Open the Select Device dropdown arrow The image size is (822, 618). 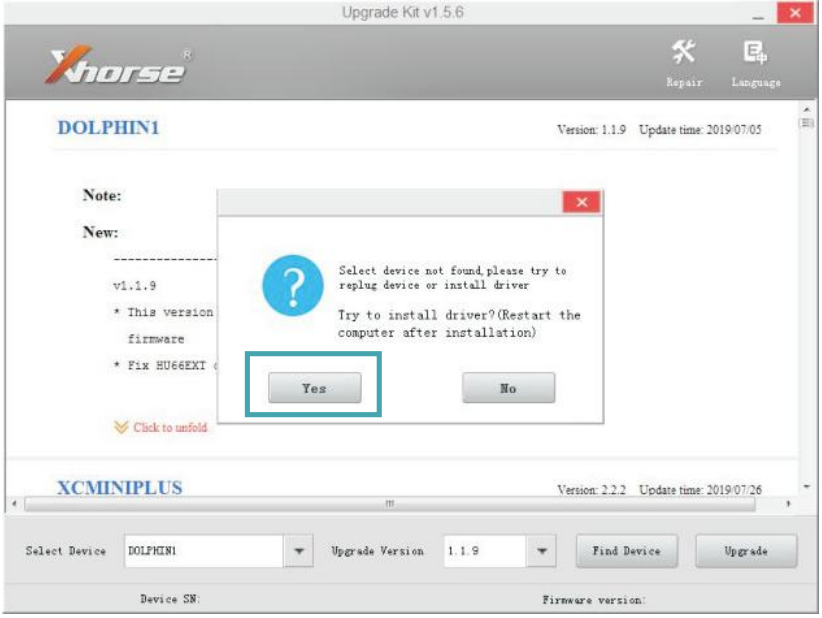pyautogui.click(x=298, y=551)
